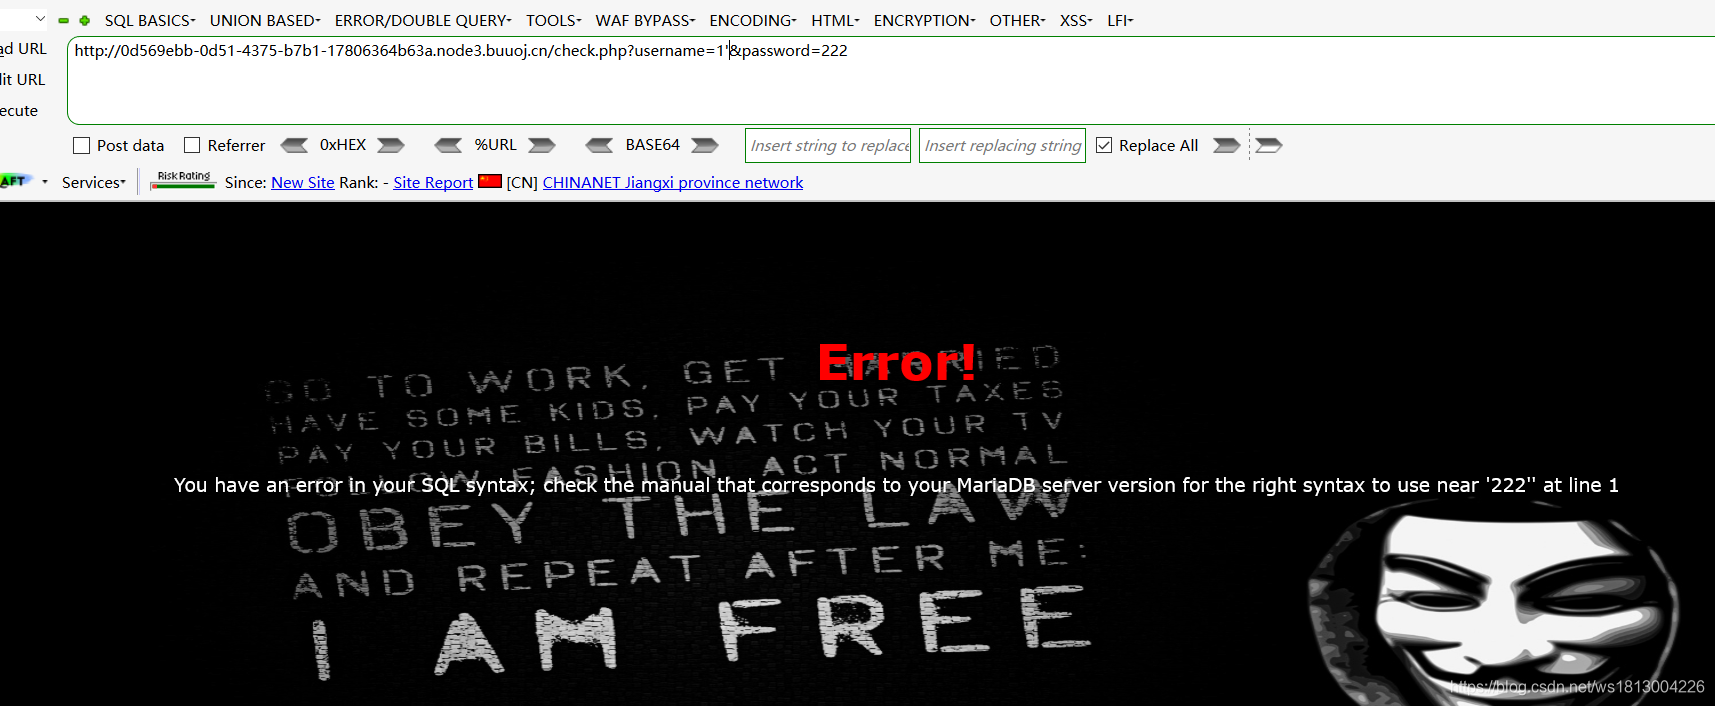Click the left arrow before %URL
This screenshot has width=1715, height=706.
[448, 146]
